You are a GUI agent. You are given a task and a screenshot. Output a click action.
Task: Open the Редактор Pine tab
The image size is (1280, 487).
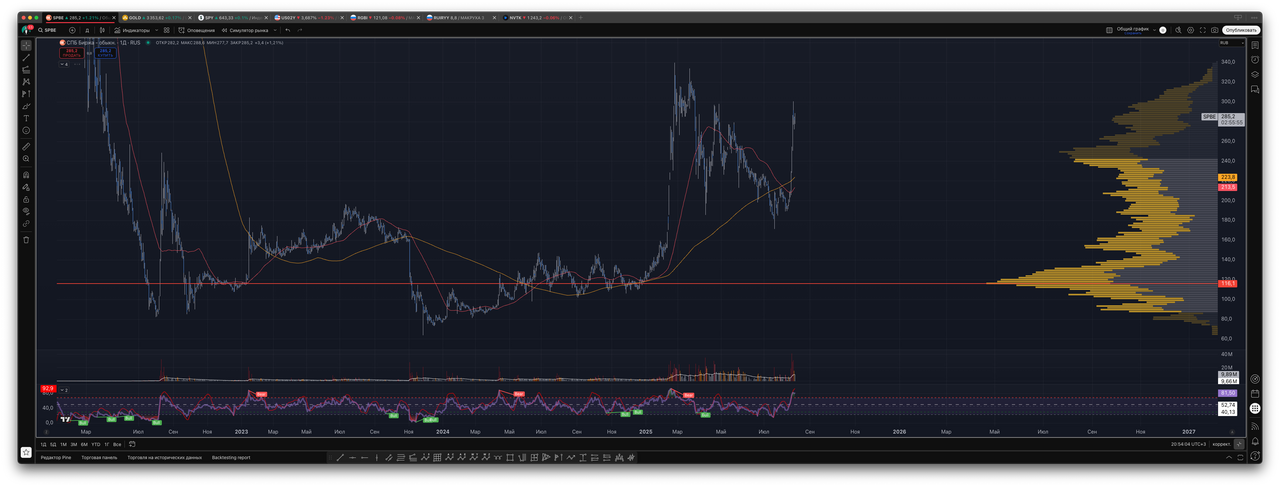click(x=56, y=457)
